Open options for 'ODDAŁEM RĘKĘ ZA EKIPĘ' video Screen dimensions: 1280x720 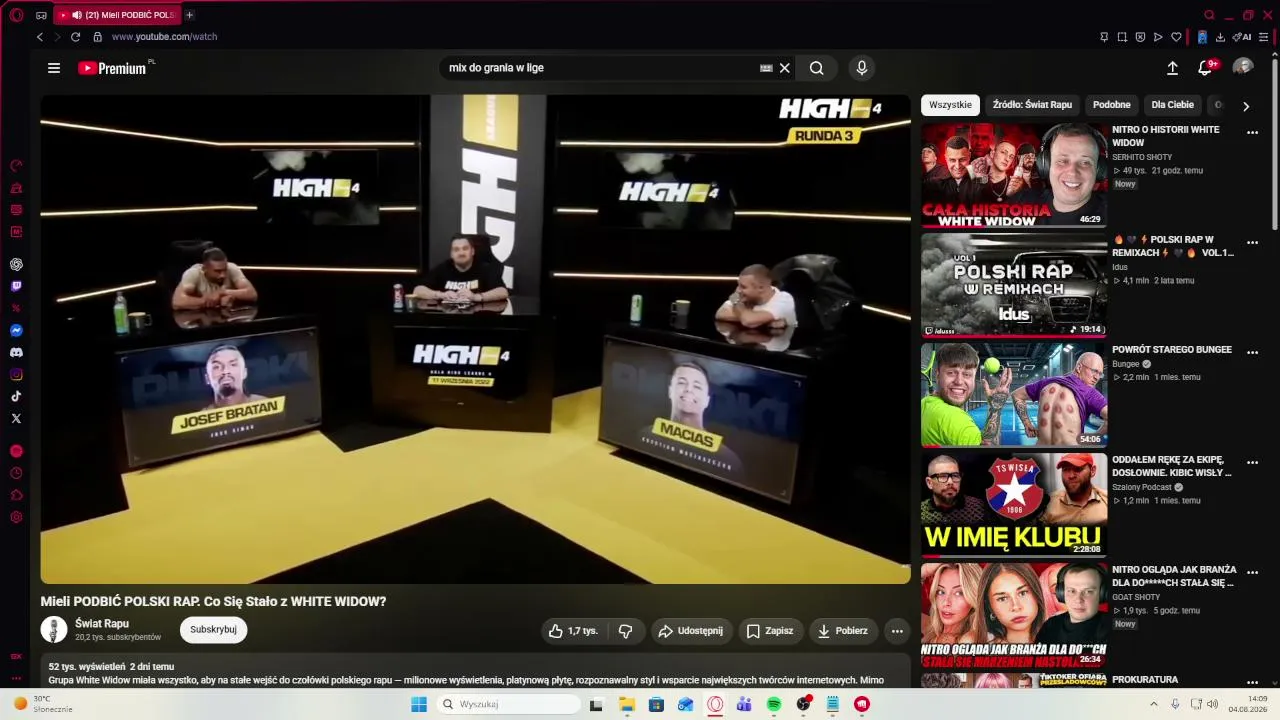click(1252, 462)
